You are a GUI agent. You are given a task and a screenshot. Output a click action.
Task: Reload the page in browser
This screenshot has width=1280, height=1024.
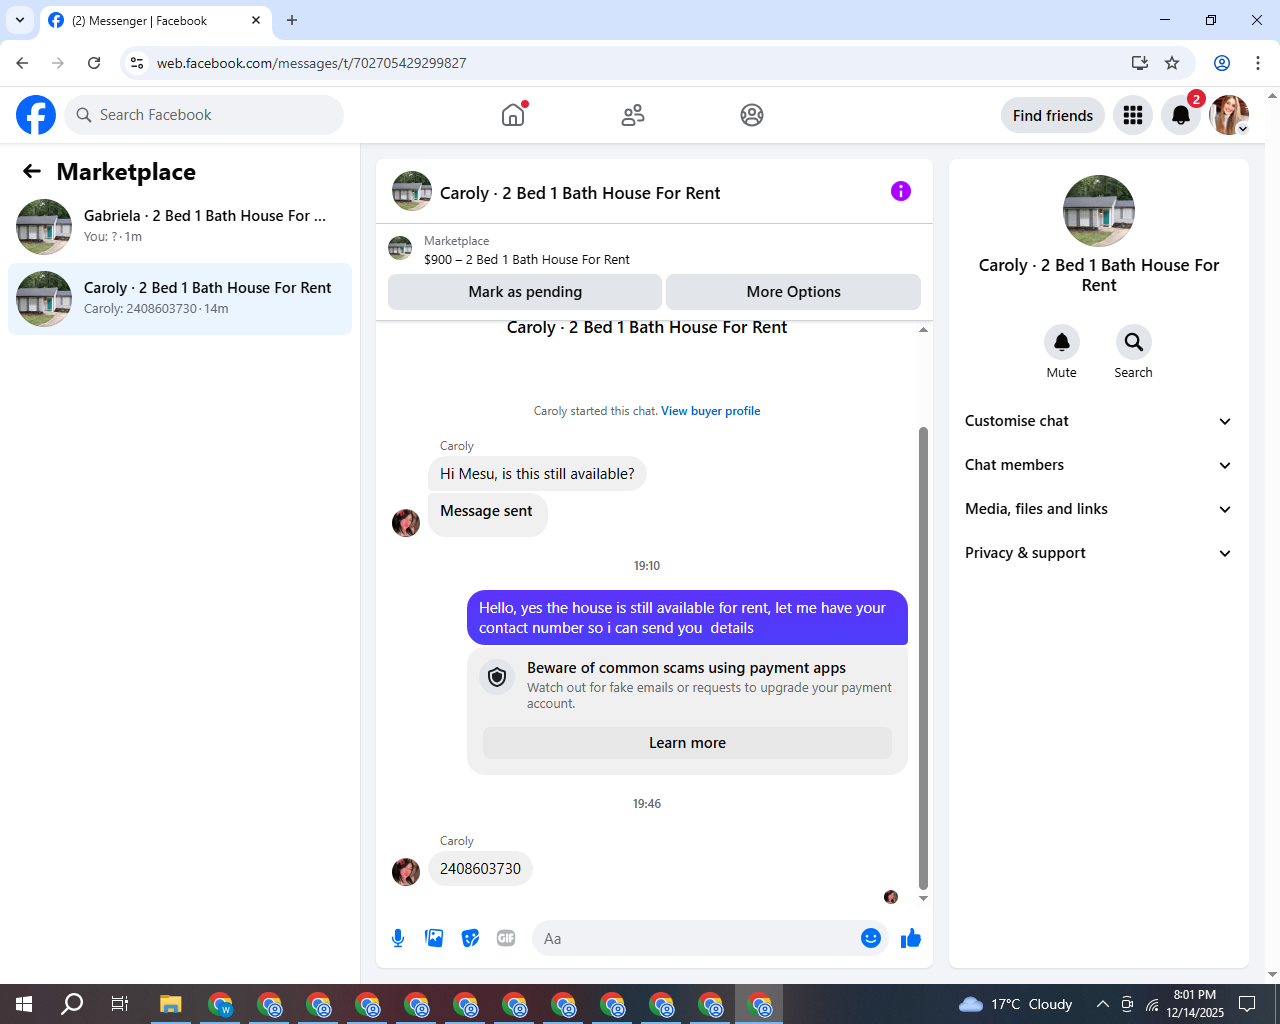click(x=94, y=63)
